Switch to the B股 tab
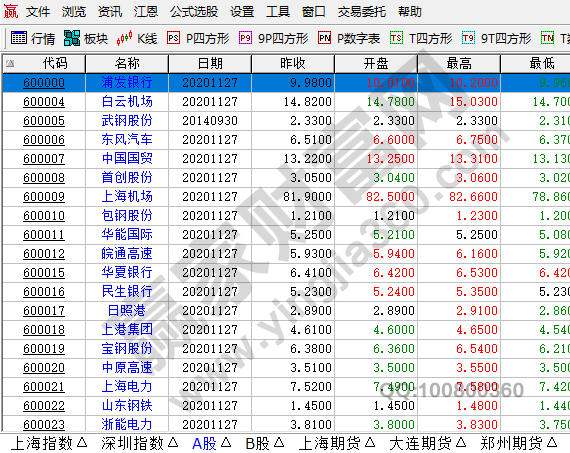The image size is (570, 453). [x=257, y=443]
